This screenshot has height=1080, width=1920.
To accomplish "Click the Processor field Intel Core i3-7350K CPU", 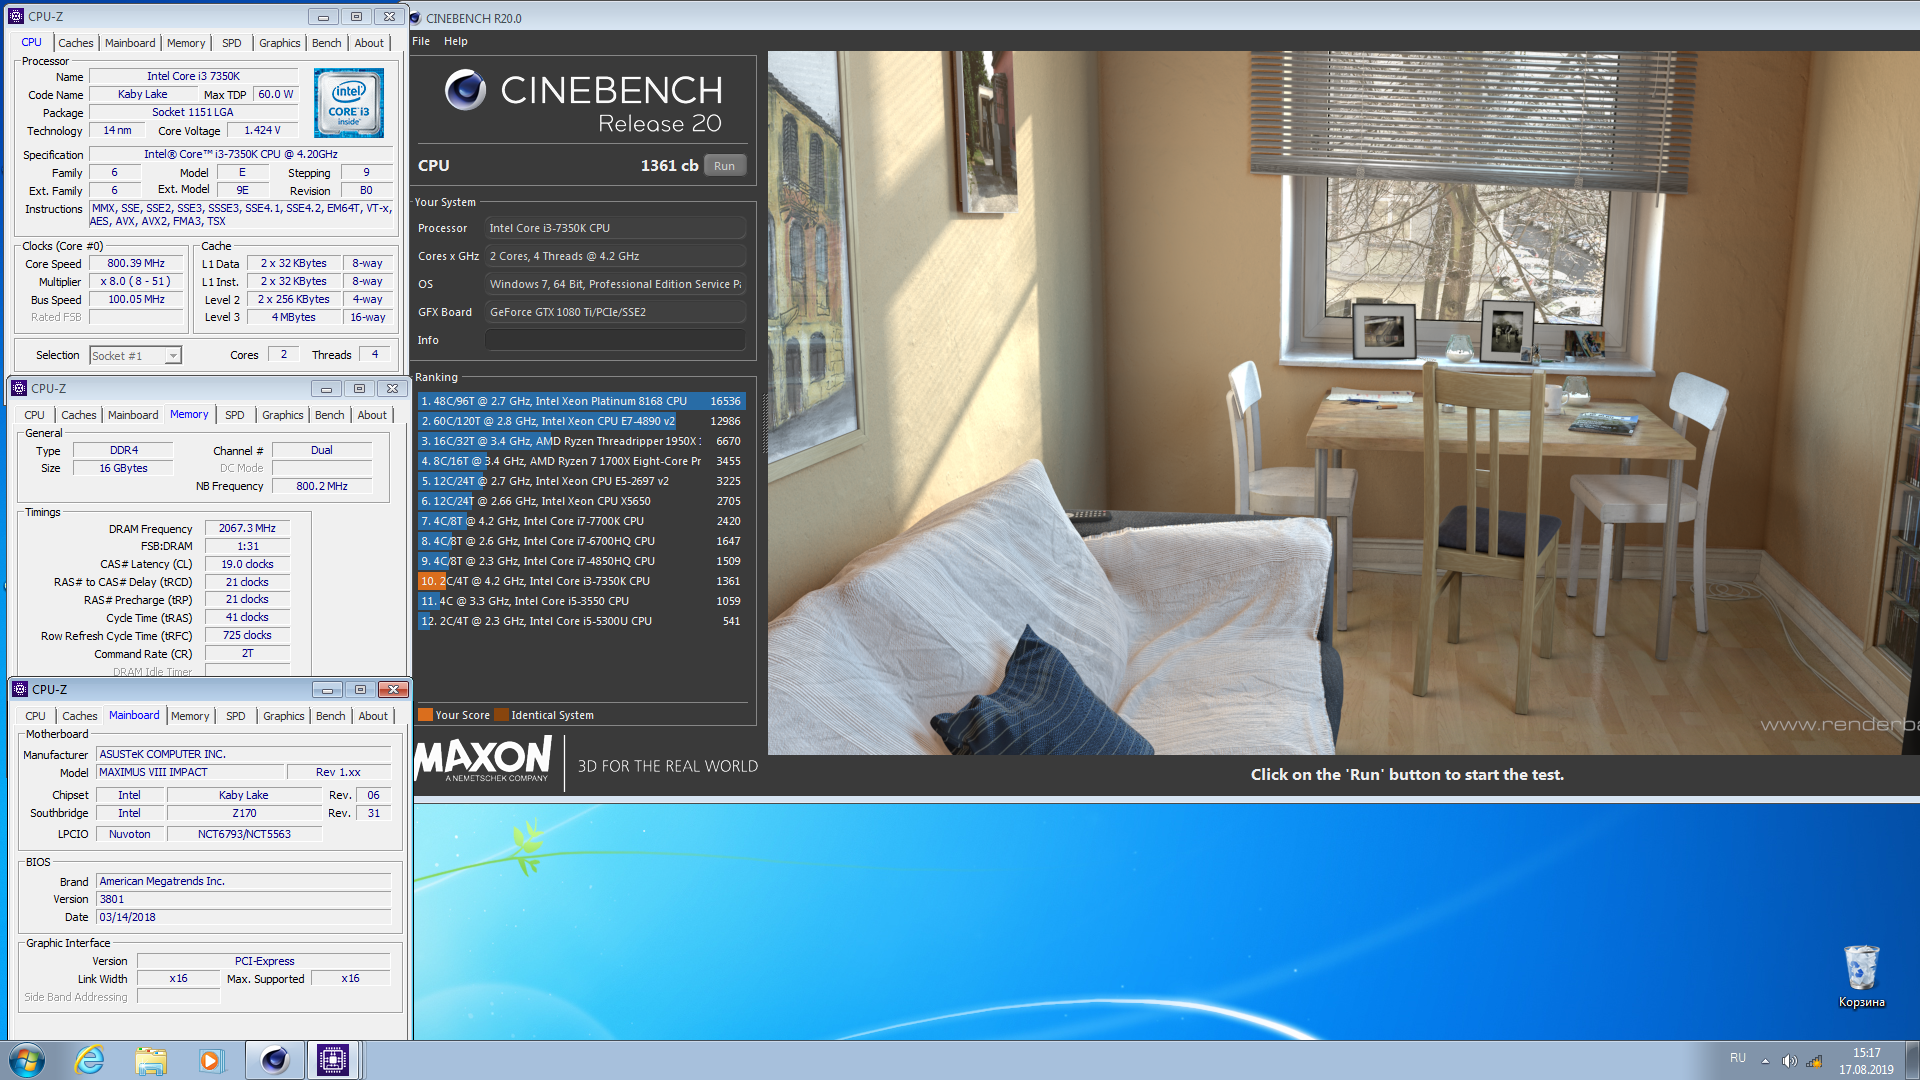I will (x=616, y=228).
